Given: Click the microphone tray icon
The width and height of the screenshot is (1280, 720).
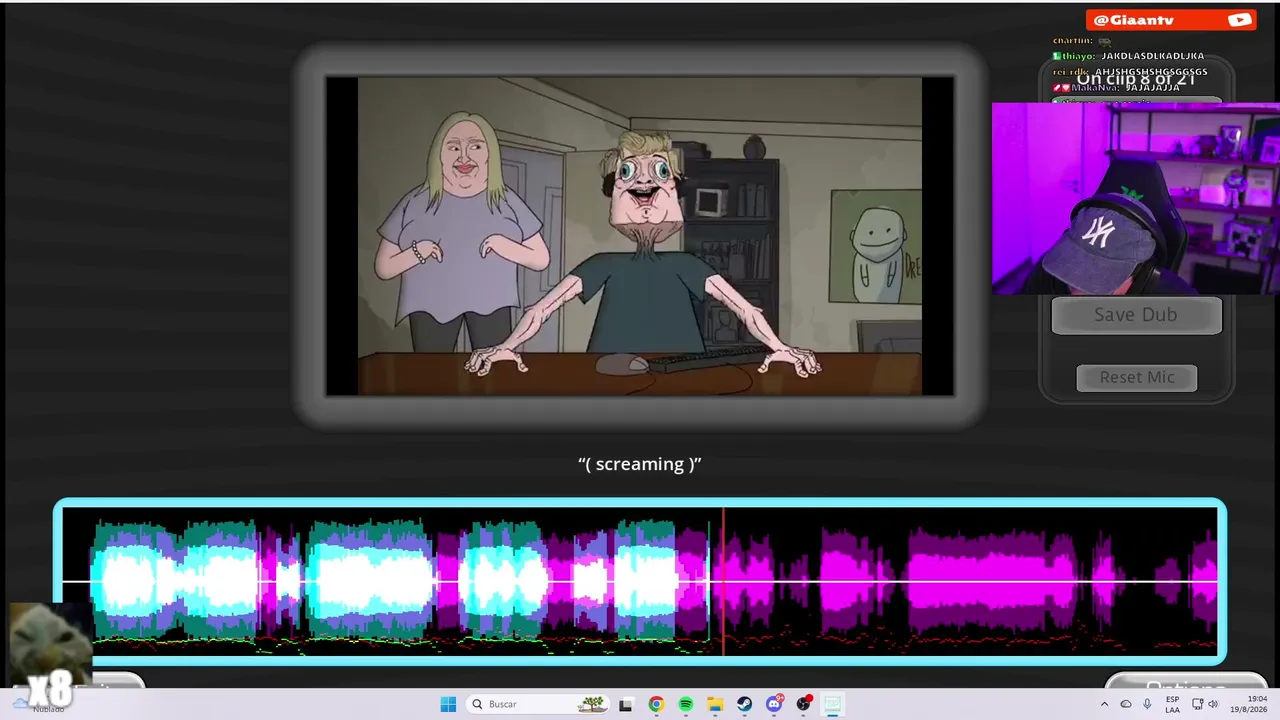Looking at the screenshot, I should pyautogui.click(x=1148, y=704).
